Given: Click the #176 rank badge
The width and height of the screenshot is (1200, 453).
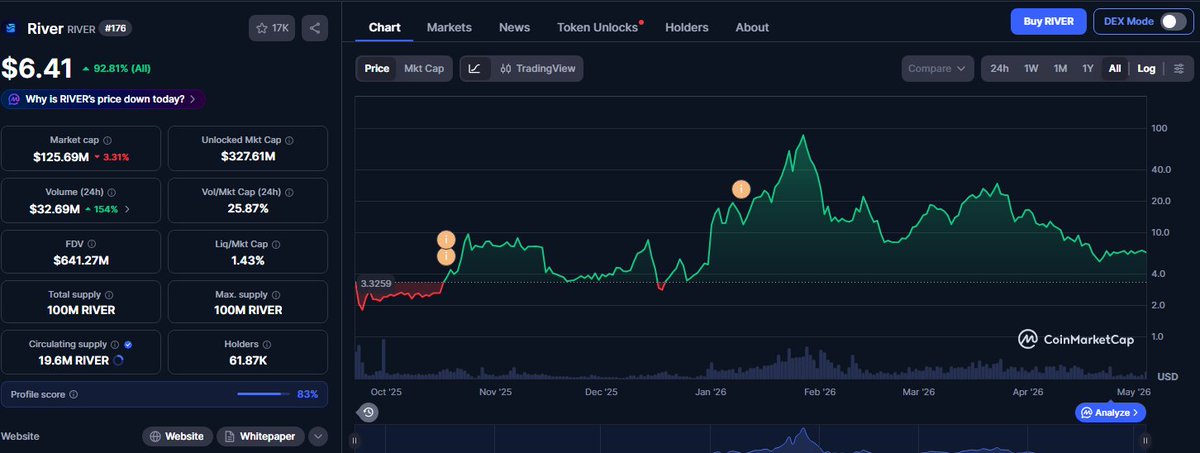Looking at the screenshot, I should pyautogui.click(x=117, y=29).
